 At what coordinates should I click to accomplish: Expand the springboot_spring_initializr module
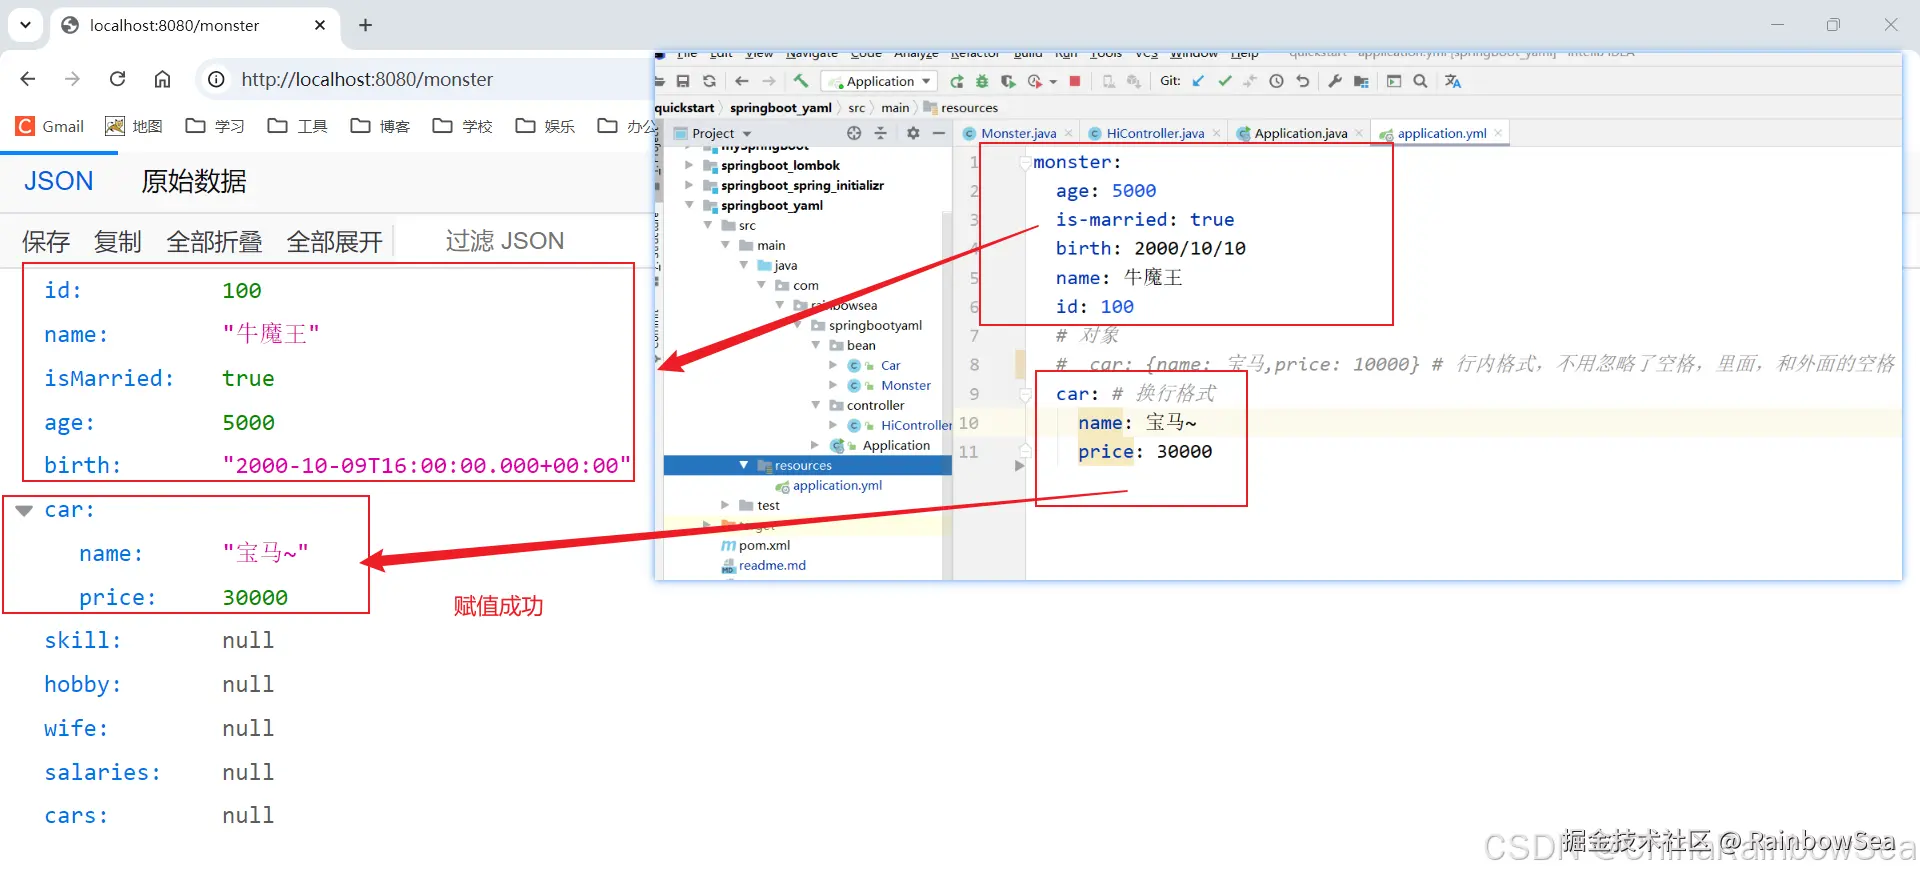688,185
